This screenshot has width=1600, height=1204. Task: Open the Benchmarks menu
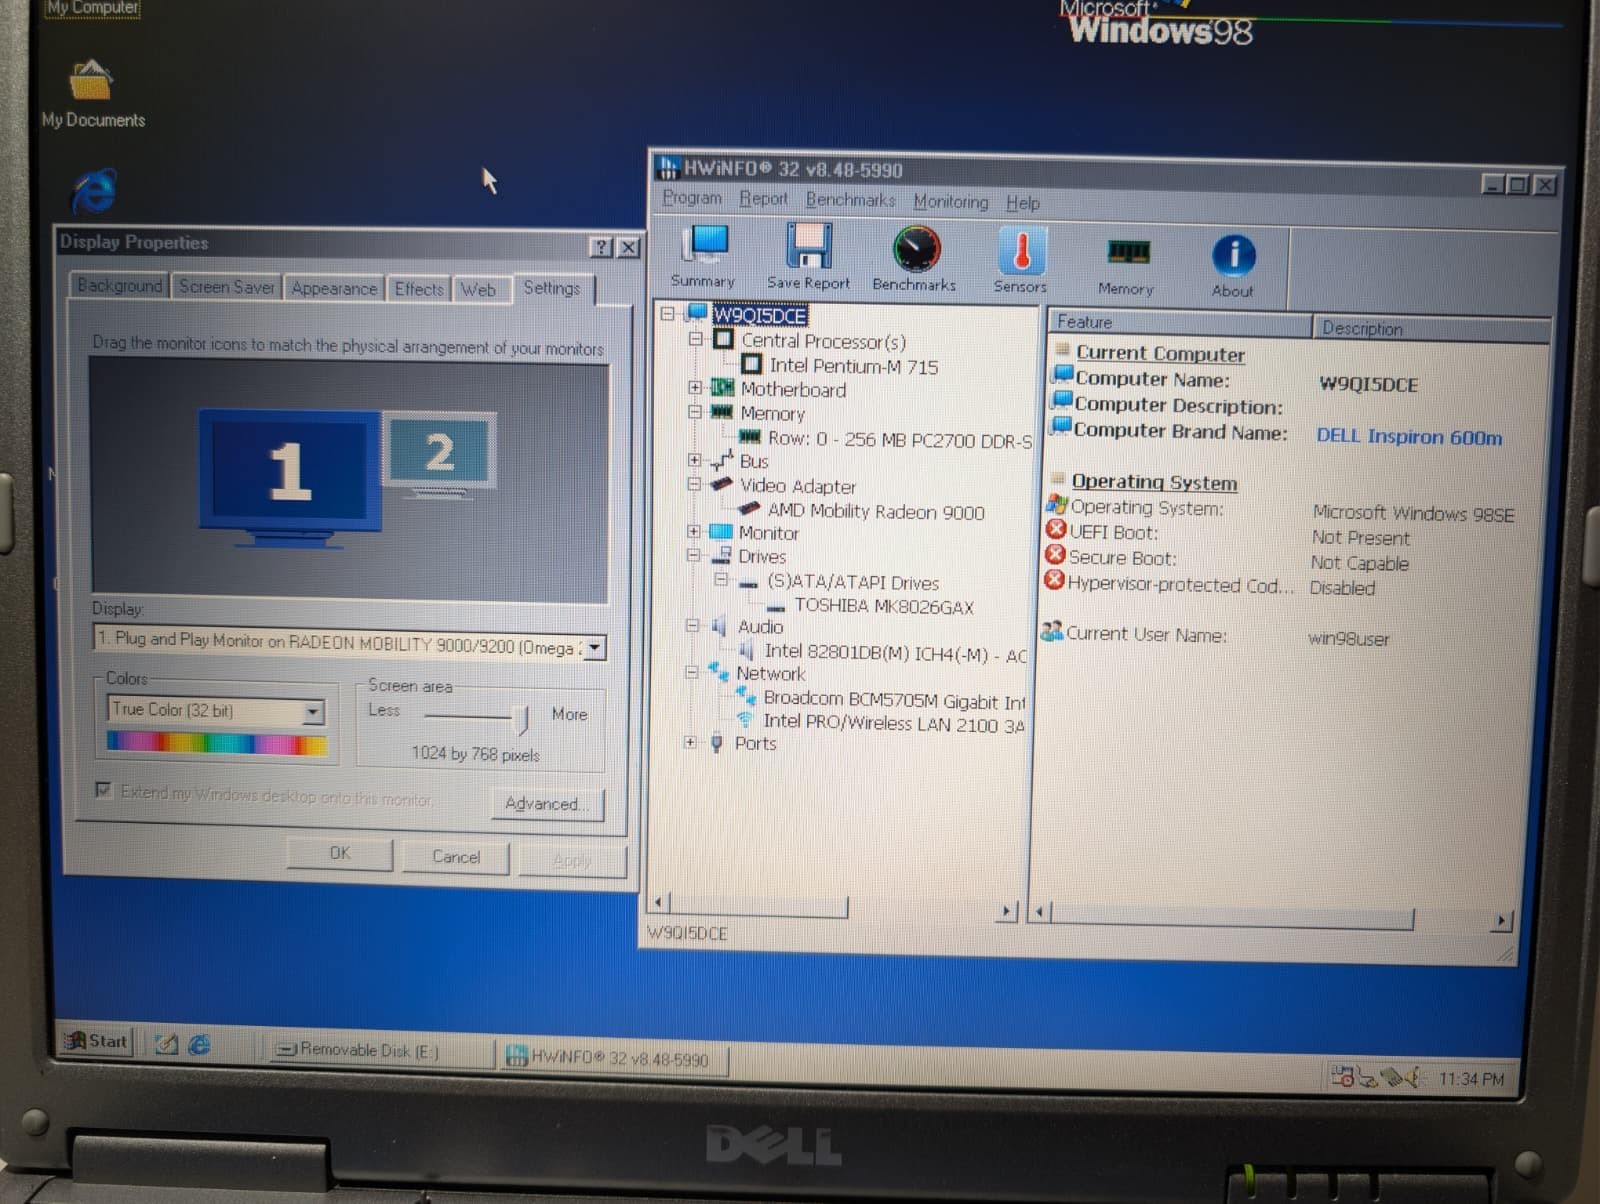[x=851, y=200]
